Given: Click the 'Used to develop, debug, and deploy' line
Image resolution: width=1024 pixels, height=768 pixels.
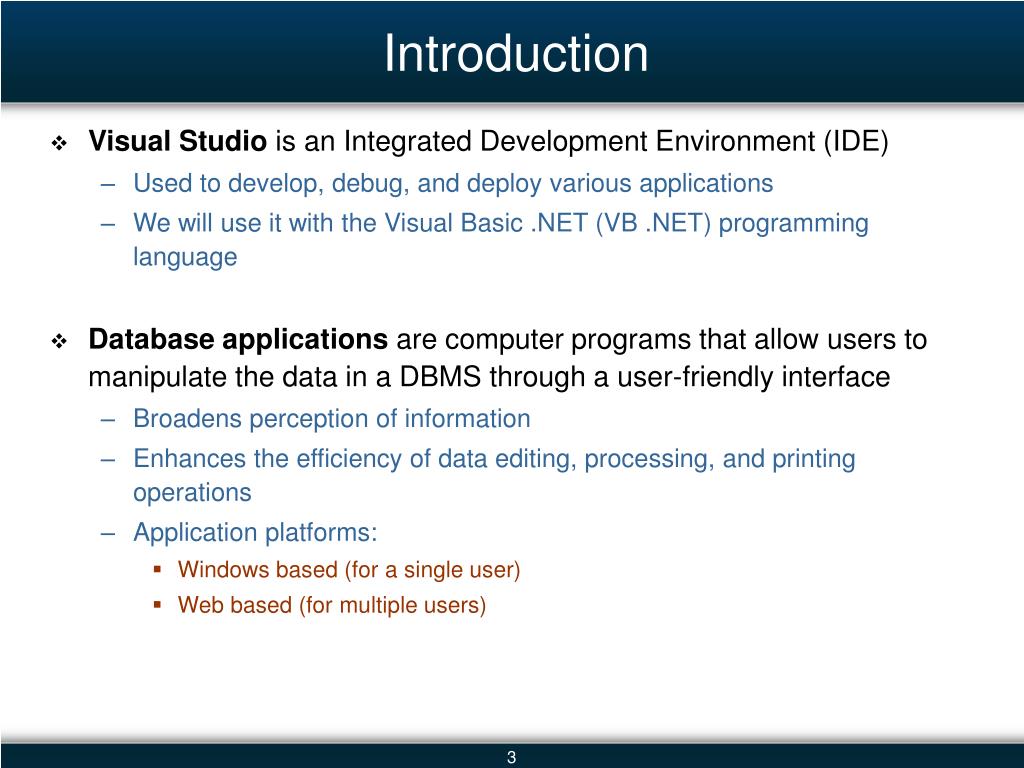Looking at the screenshot, I should (453, 184).
